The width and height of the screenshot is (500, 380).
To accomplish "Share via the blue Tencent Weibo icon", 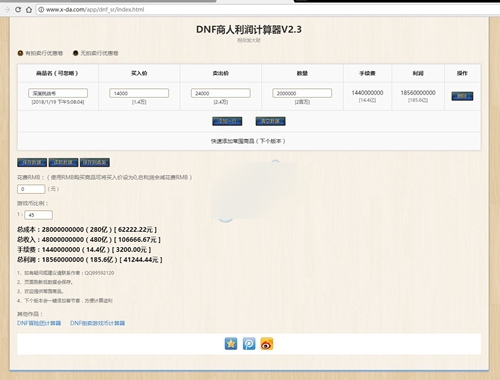I will pyautogui.click(x=249, y=344).
